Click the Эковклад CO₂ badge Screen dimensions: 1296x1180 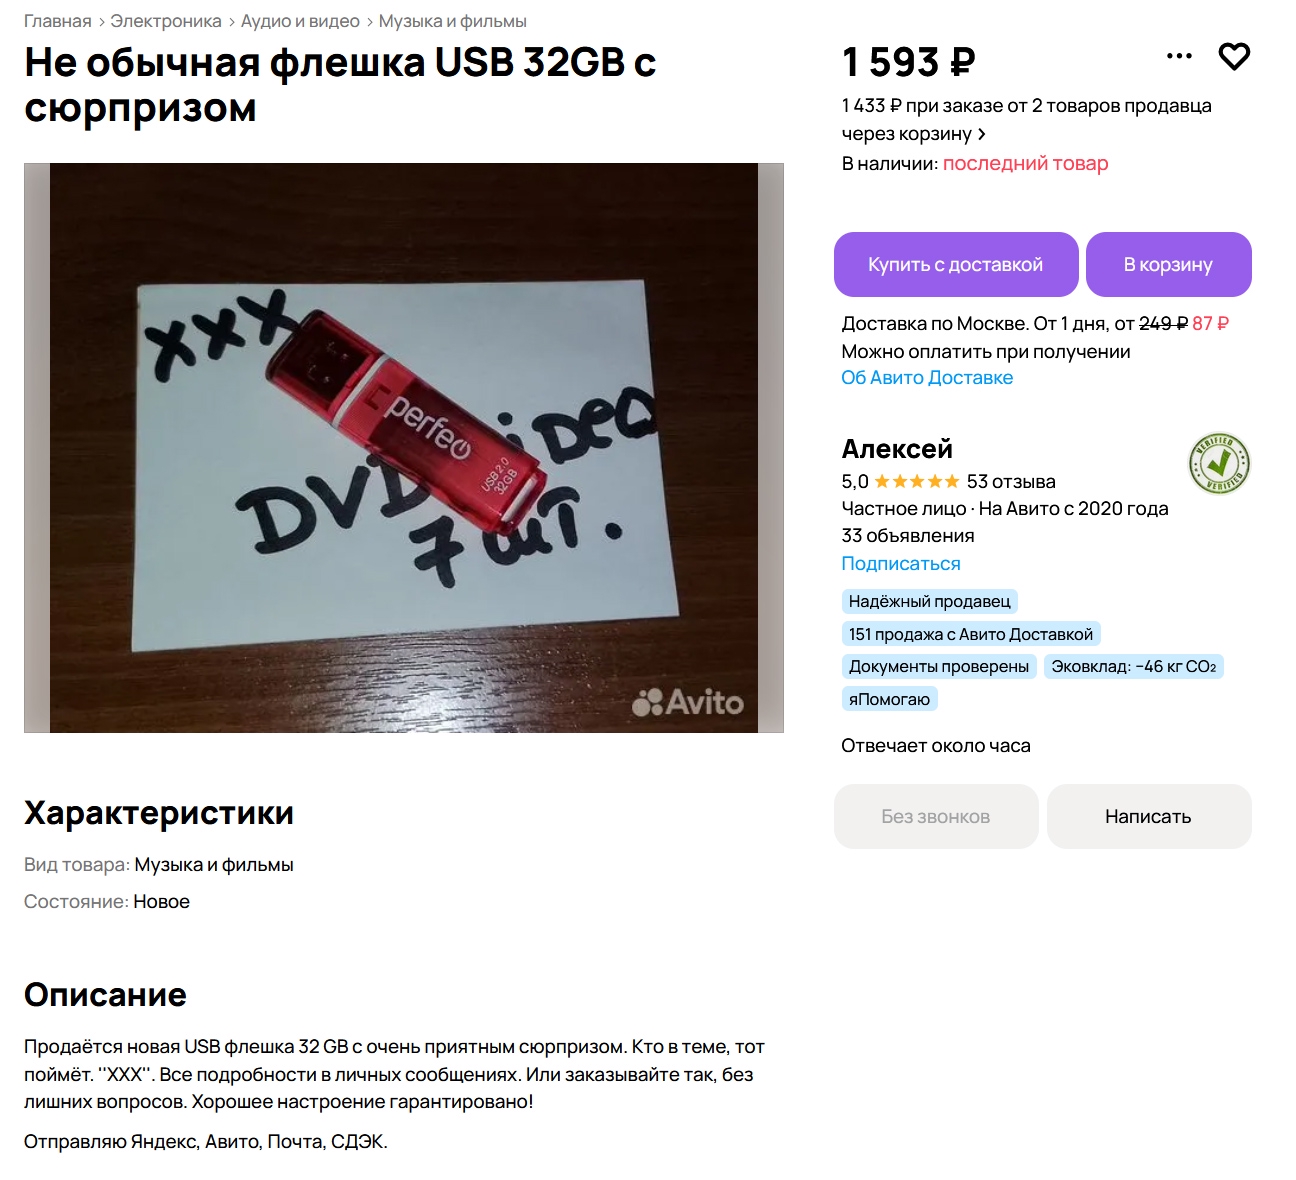1134,667
